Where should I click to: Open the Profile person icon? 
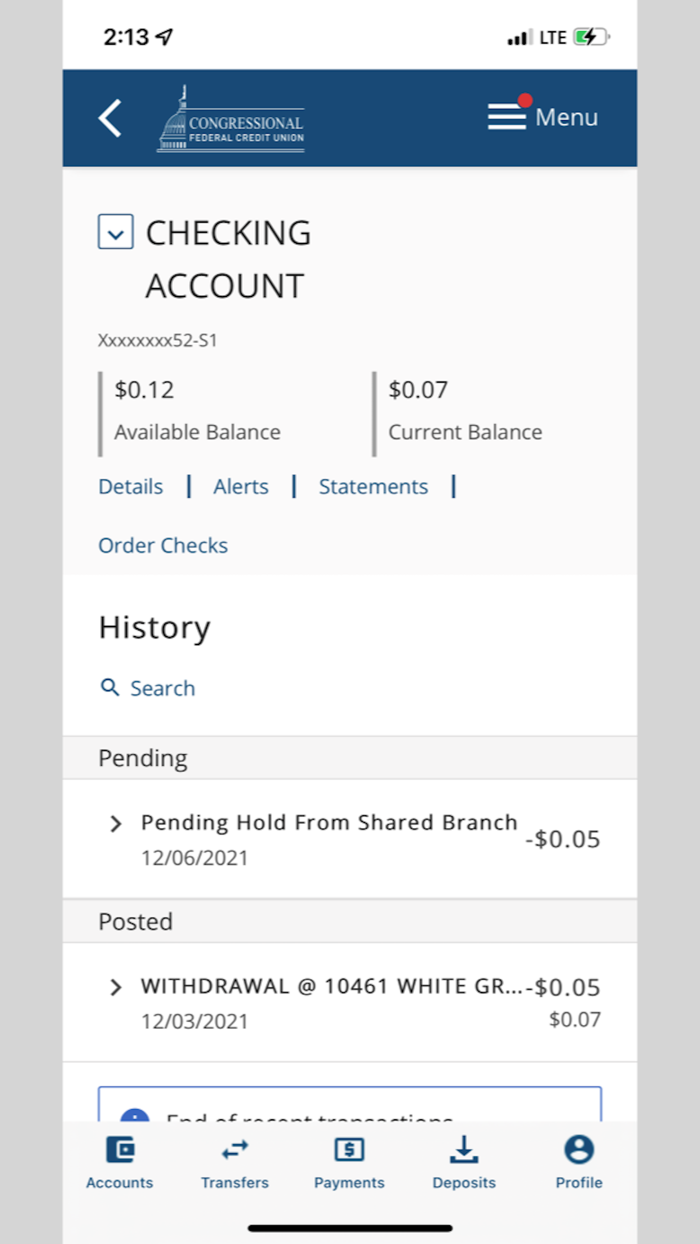point(579,1150)
